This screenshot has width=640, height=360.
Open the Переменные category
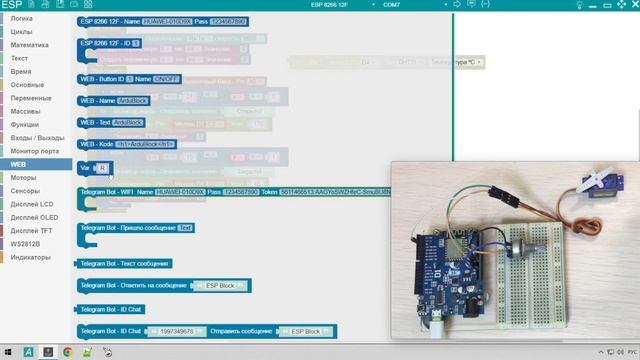click(31, 98)
